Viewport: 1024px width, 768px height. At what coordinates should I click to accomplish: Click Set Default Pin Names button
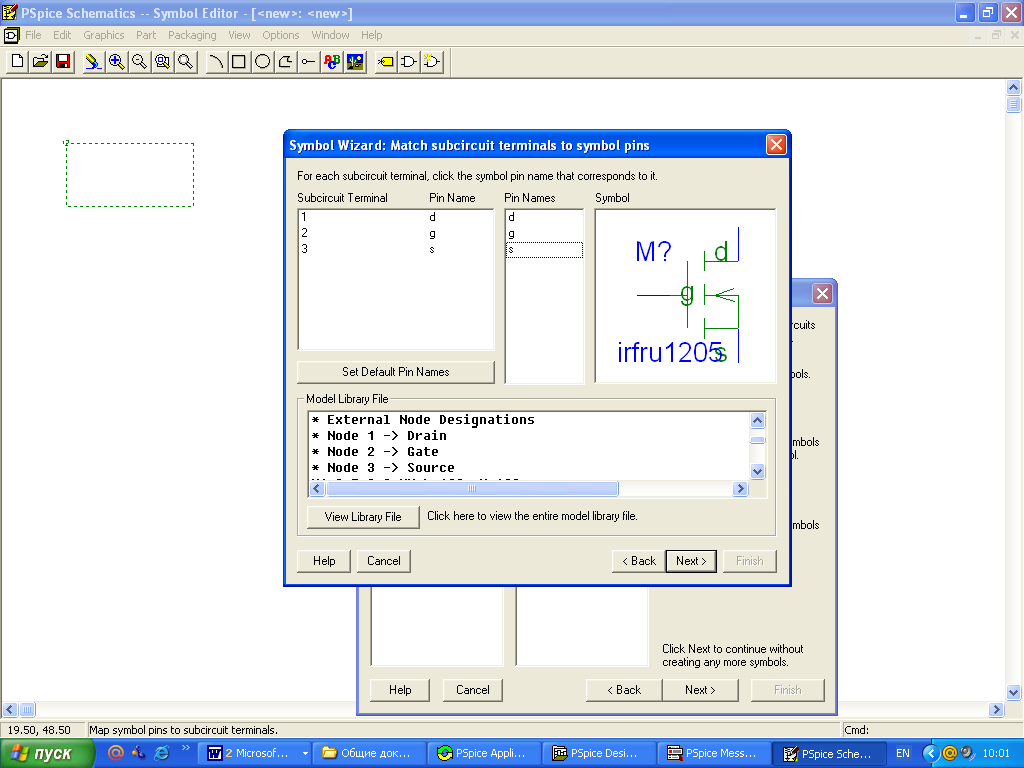(396, 372)
